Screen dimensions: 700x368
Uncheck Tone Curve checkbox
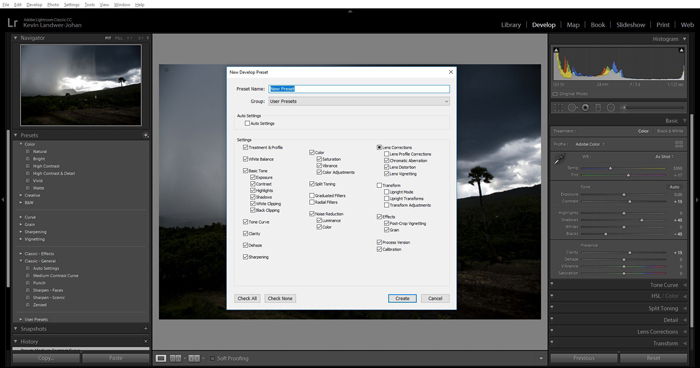click(246, 222)
